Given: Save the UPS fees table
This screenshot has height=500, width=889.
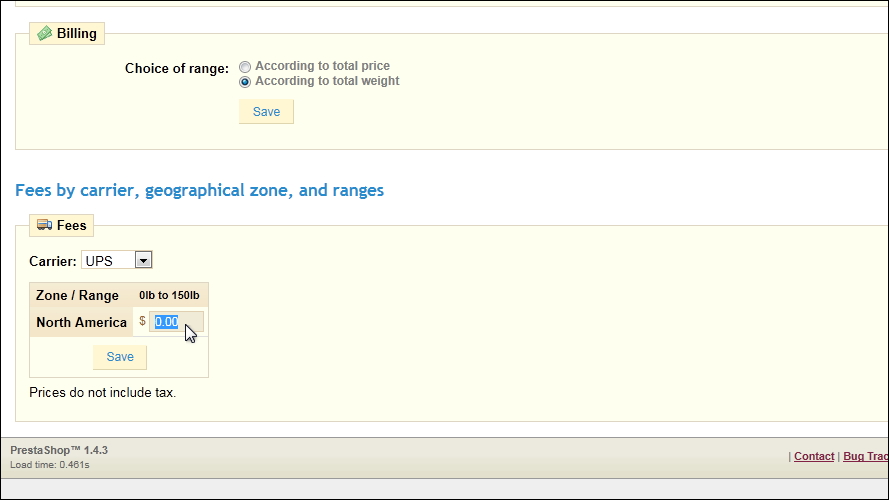Looking at the screenshot, I should 120,357.
